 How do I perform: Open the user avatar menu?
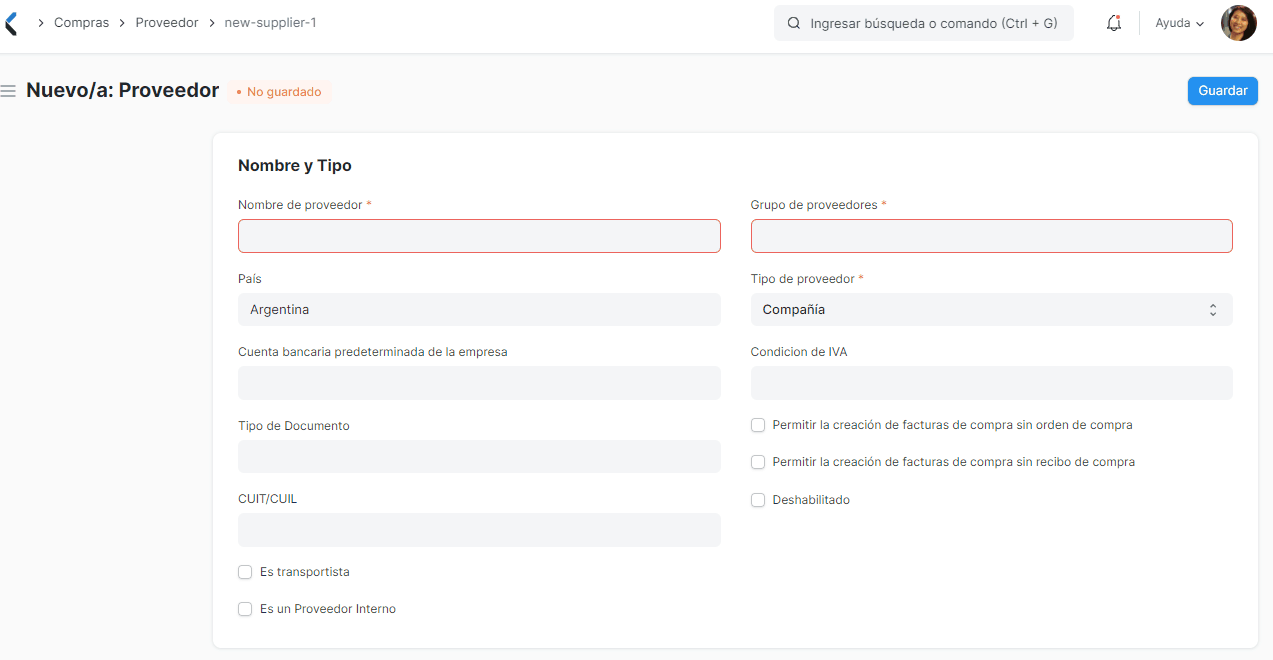click(1238, 23)
